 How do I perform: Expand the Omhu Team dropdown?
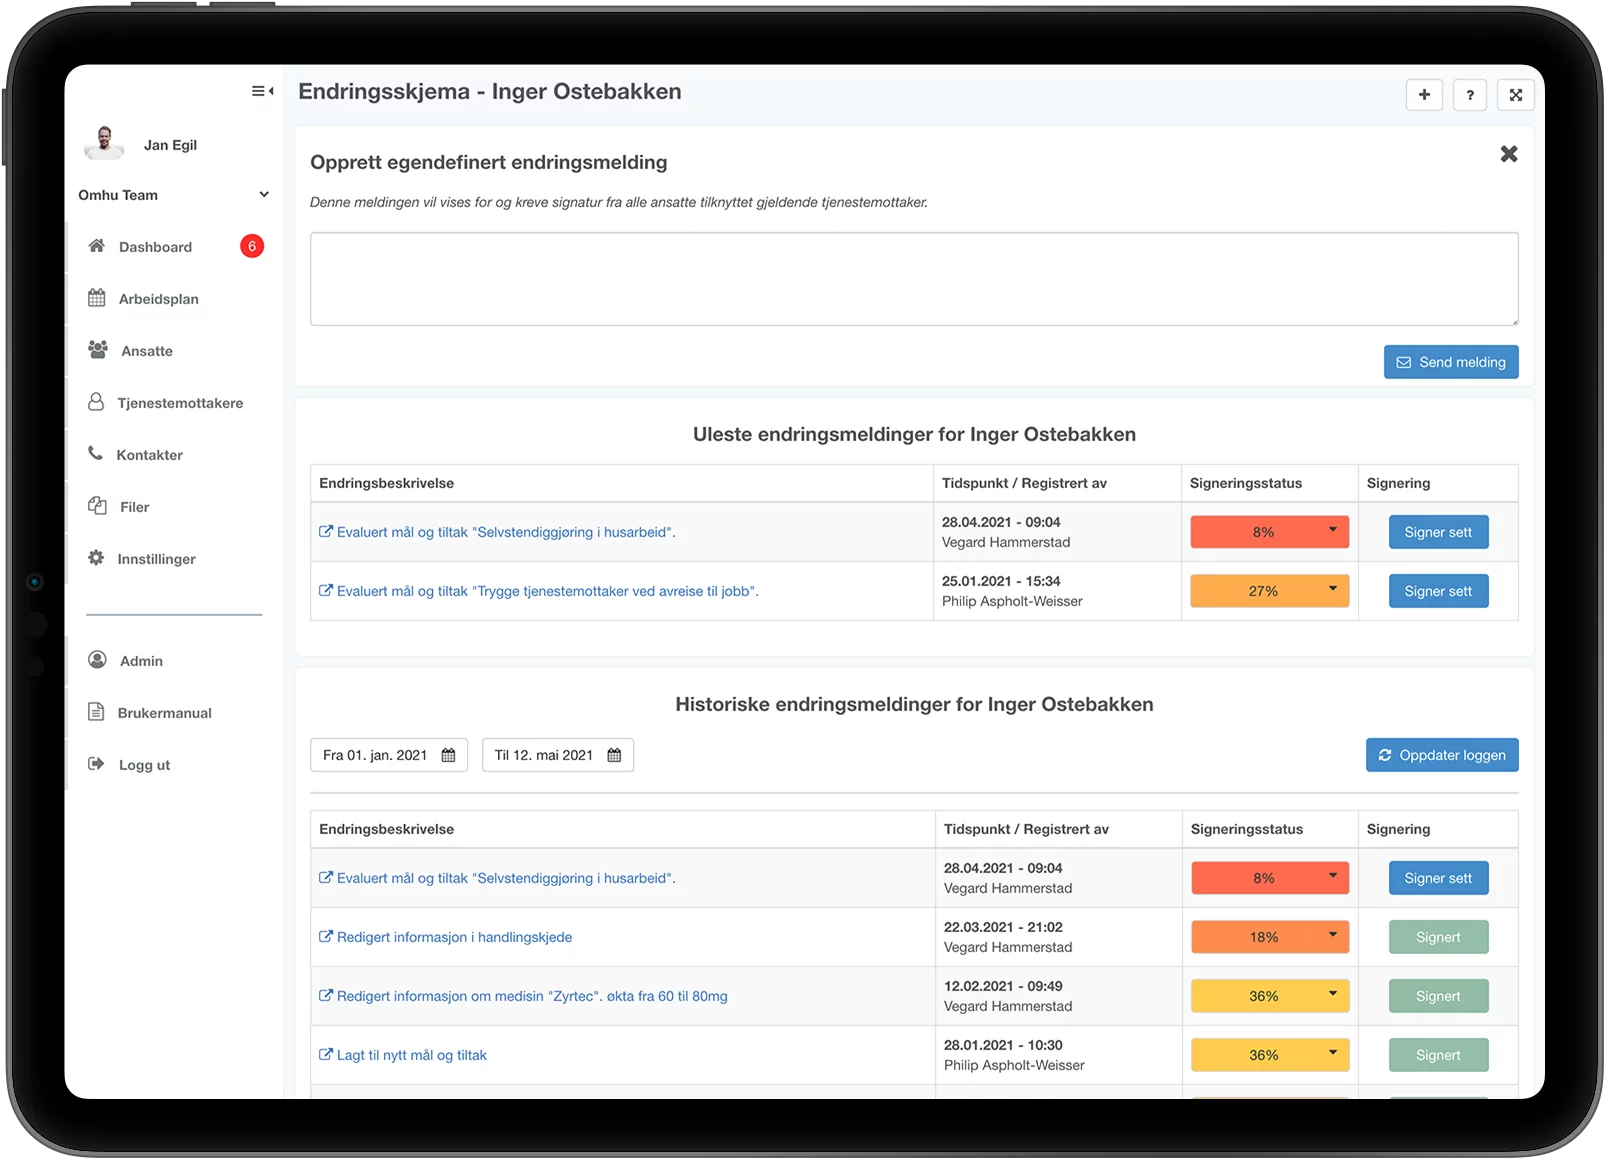click(263, 195)
